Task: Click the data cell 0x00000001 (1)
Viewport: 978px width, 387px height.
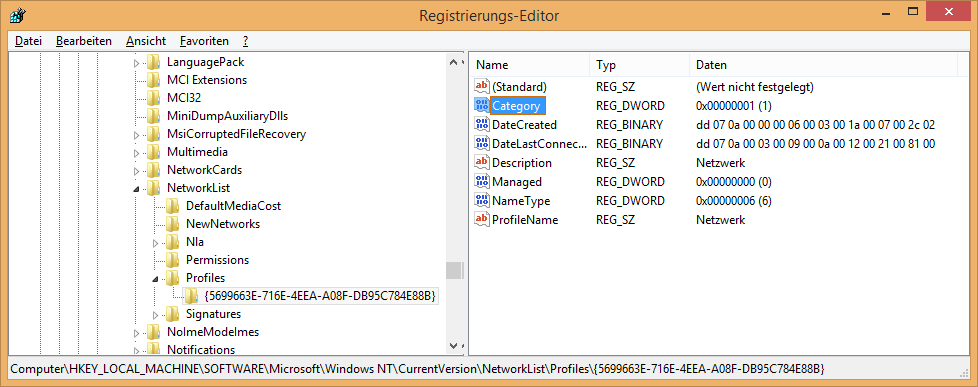Action: pyautogui.click(x=734, y=105)
